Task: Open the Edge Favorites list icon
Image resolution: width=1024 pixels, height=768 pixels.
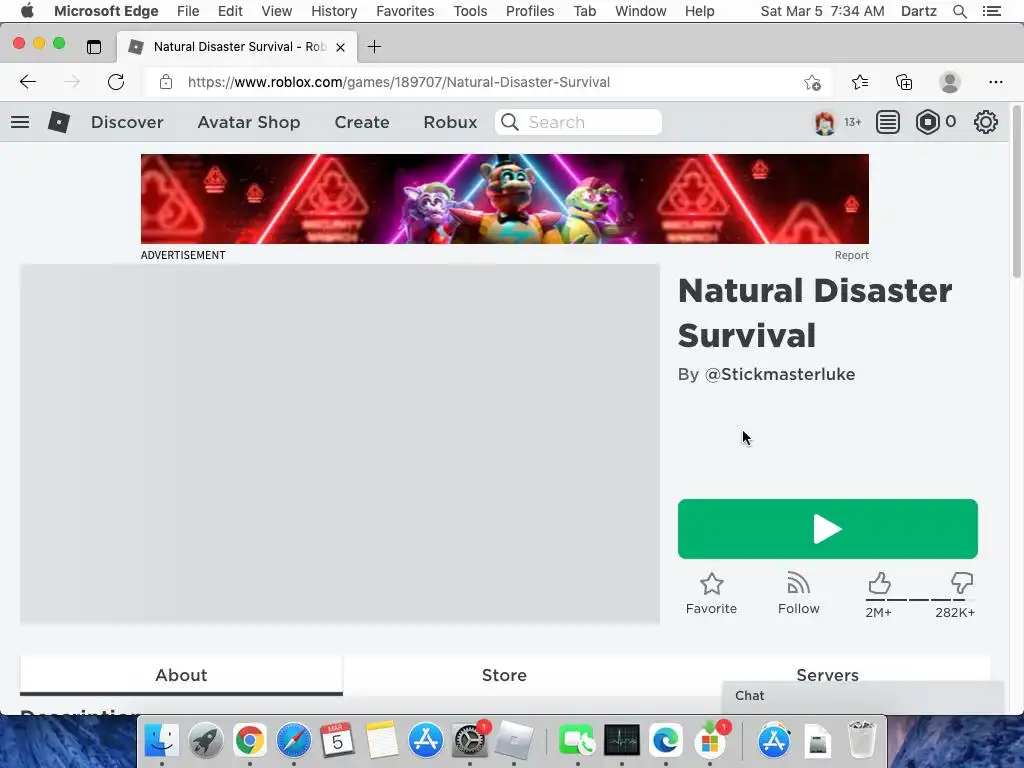Action: [x=860, y=82]
